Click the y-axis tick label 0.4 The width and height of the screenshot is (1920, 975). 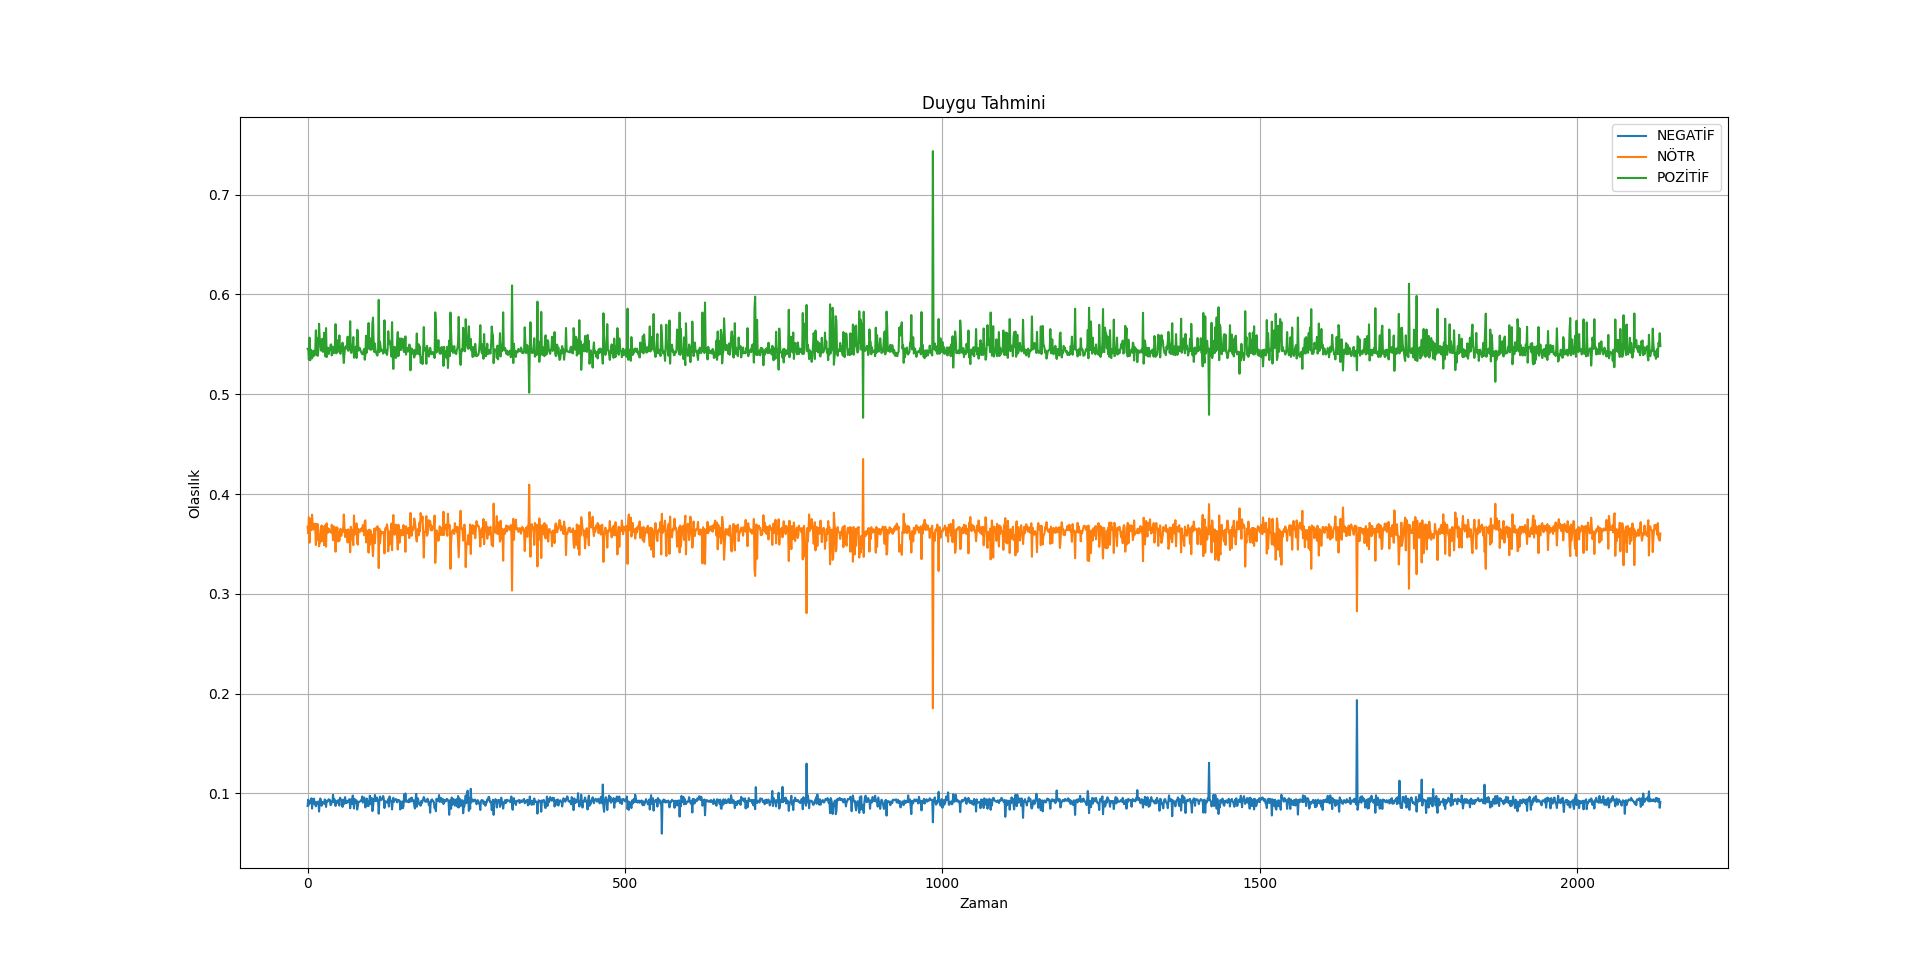[x=219, y=495]
